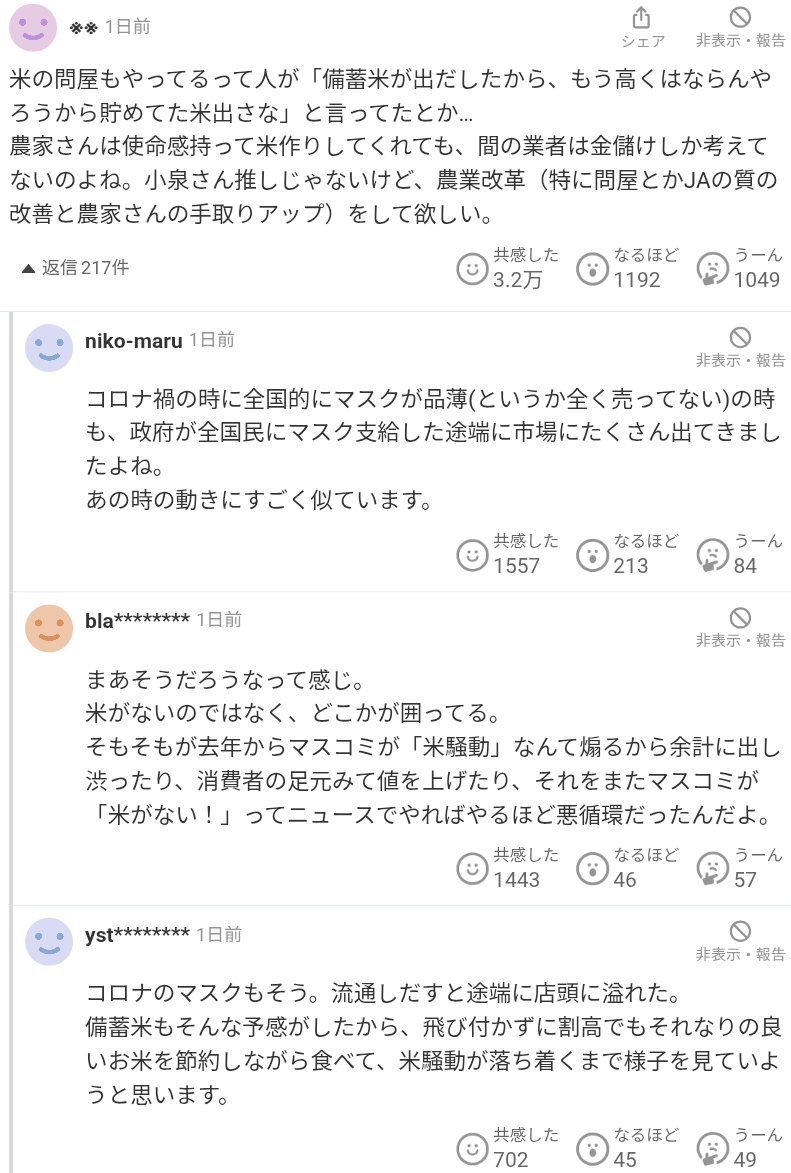791x1173 pixels.
Task: Click the orange bla******** avatar
Action: 49,628
